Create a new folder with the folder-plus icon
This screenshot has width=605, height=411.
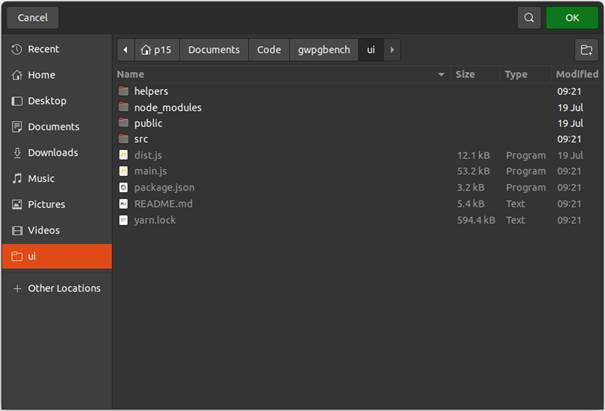click(586, 50)
